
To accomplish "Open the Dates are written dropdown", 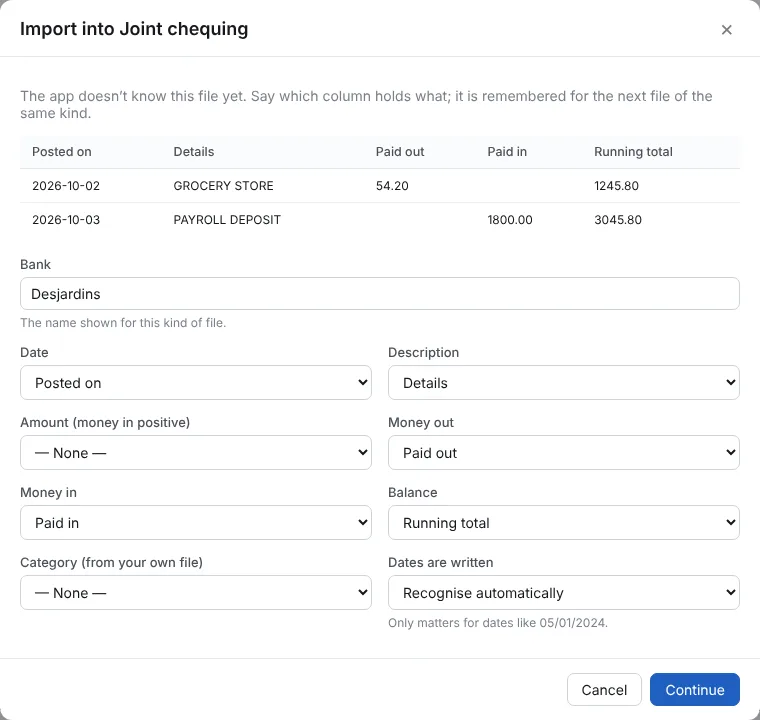I will coord(564,592).
